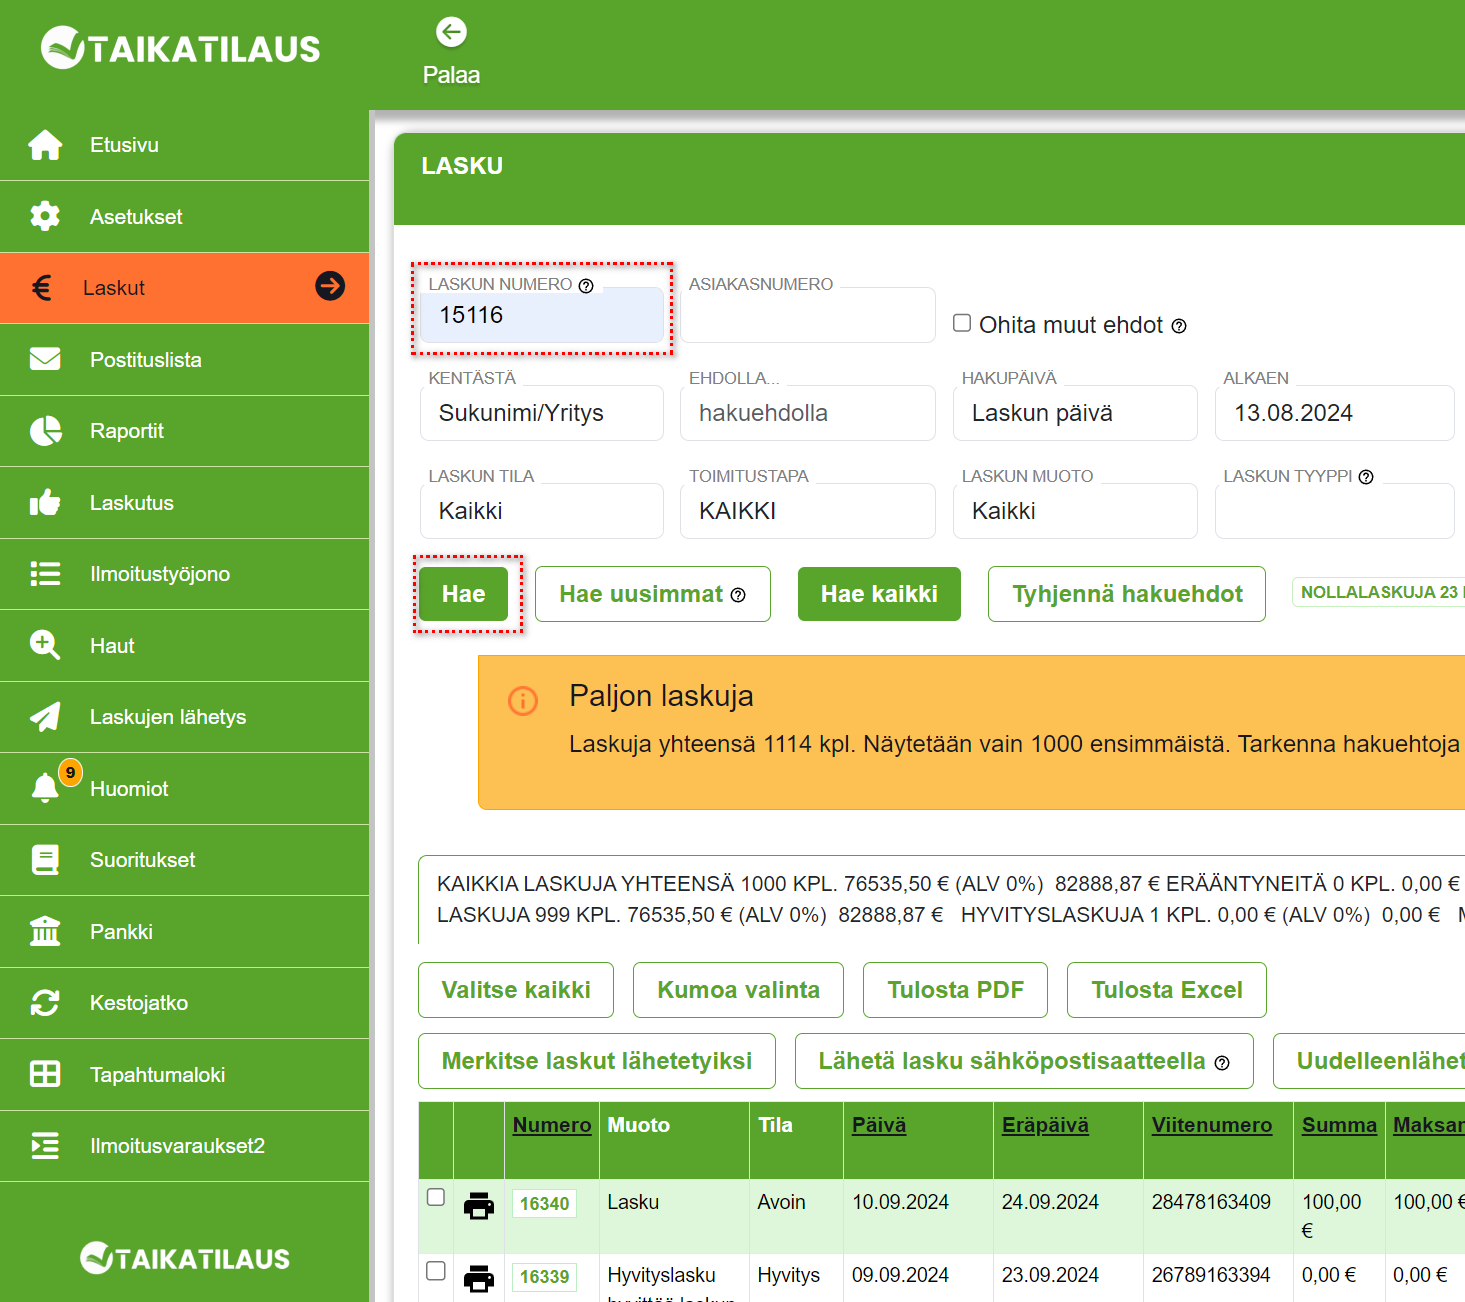1465x1302 pixels.
Task: Click the Ehdolla hakuehdolla input field
Action: click(x=808, y=413)
